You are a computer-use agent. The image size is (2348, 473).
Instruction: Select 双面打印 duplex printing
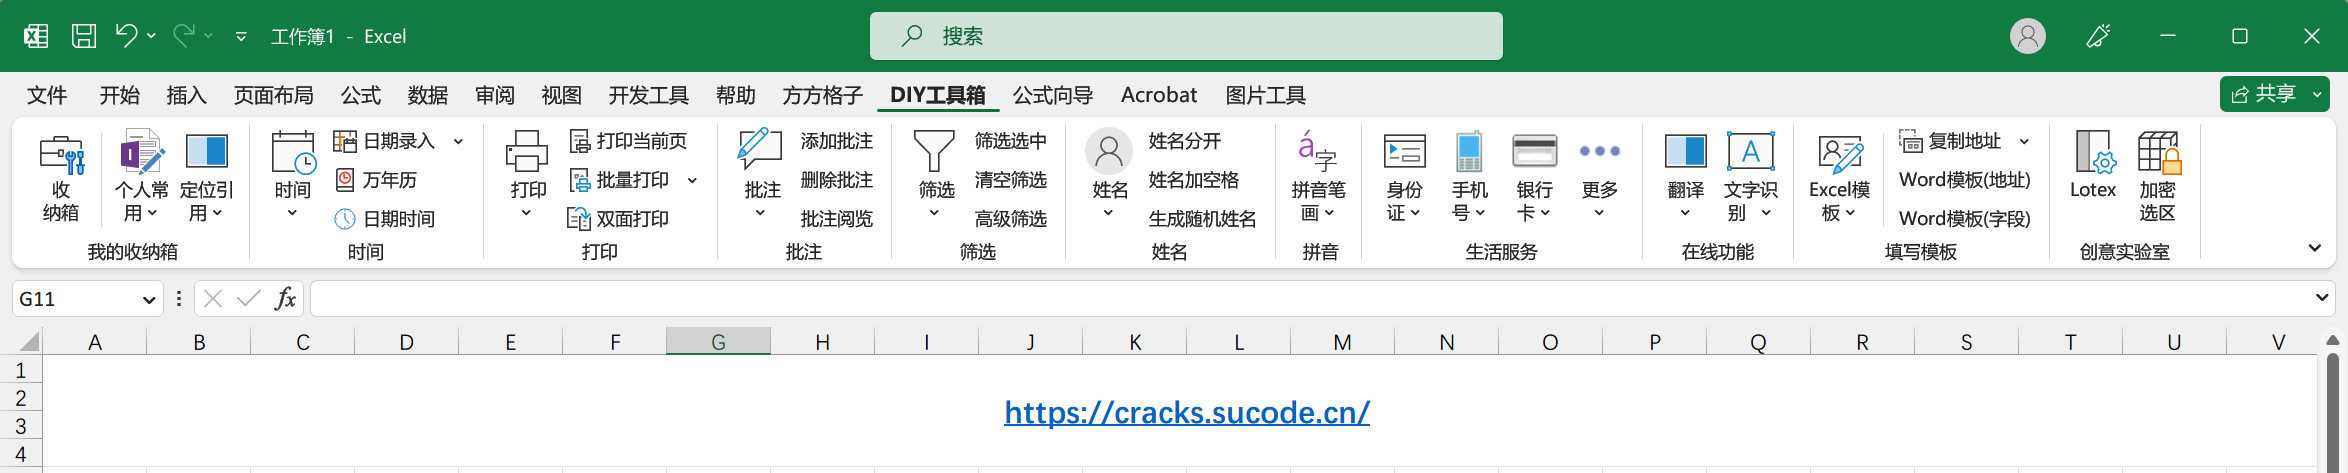tap(618, 219)
